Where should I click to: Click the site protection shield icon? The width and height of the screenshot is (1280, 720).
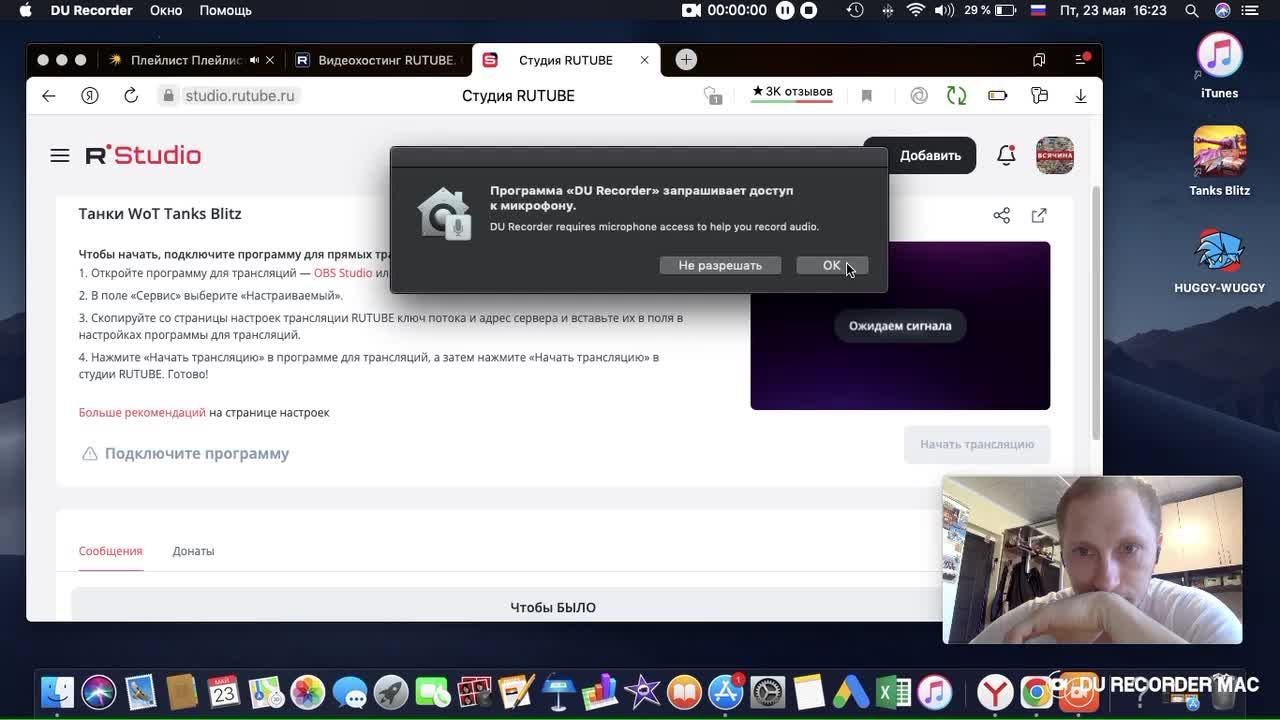[712, 96]
